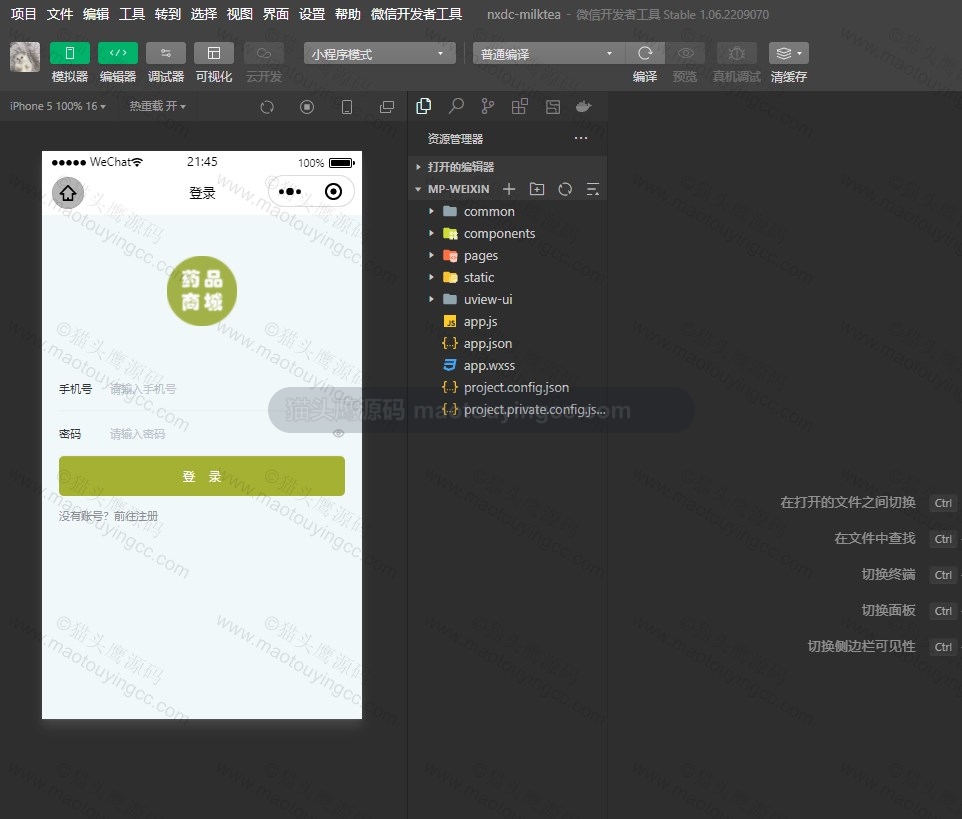Select the docker whale icon in sidebar
962x819 pixels.
pyautogui.click(x=584, y=106)
